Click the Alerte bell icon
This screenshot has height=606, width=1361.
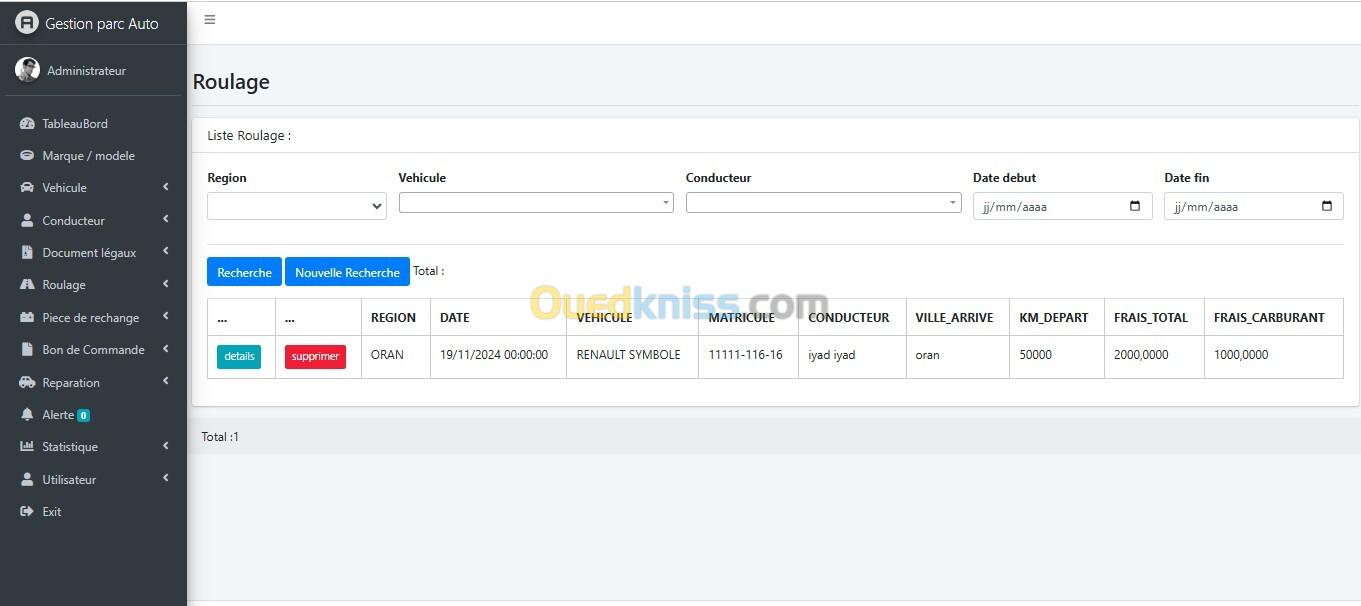coord(27,415)
